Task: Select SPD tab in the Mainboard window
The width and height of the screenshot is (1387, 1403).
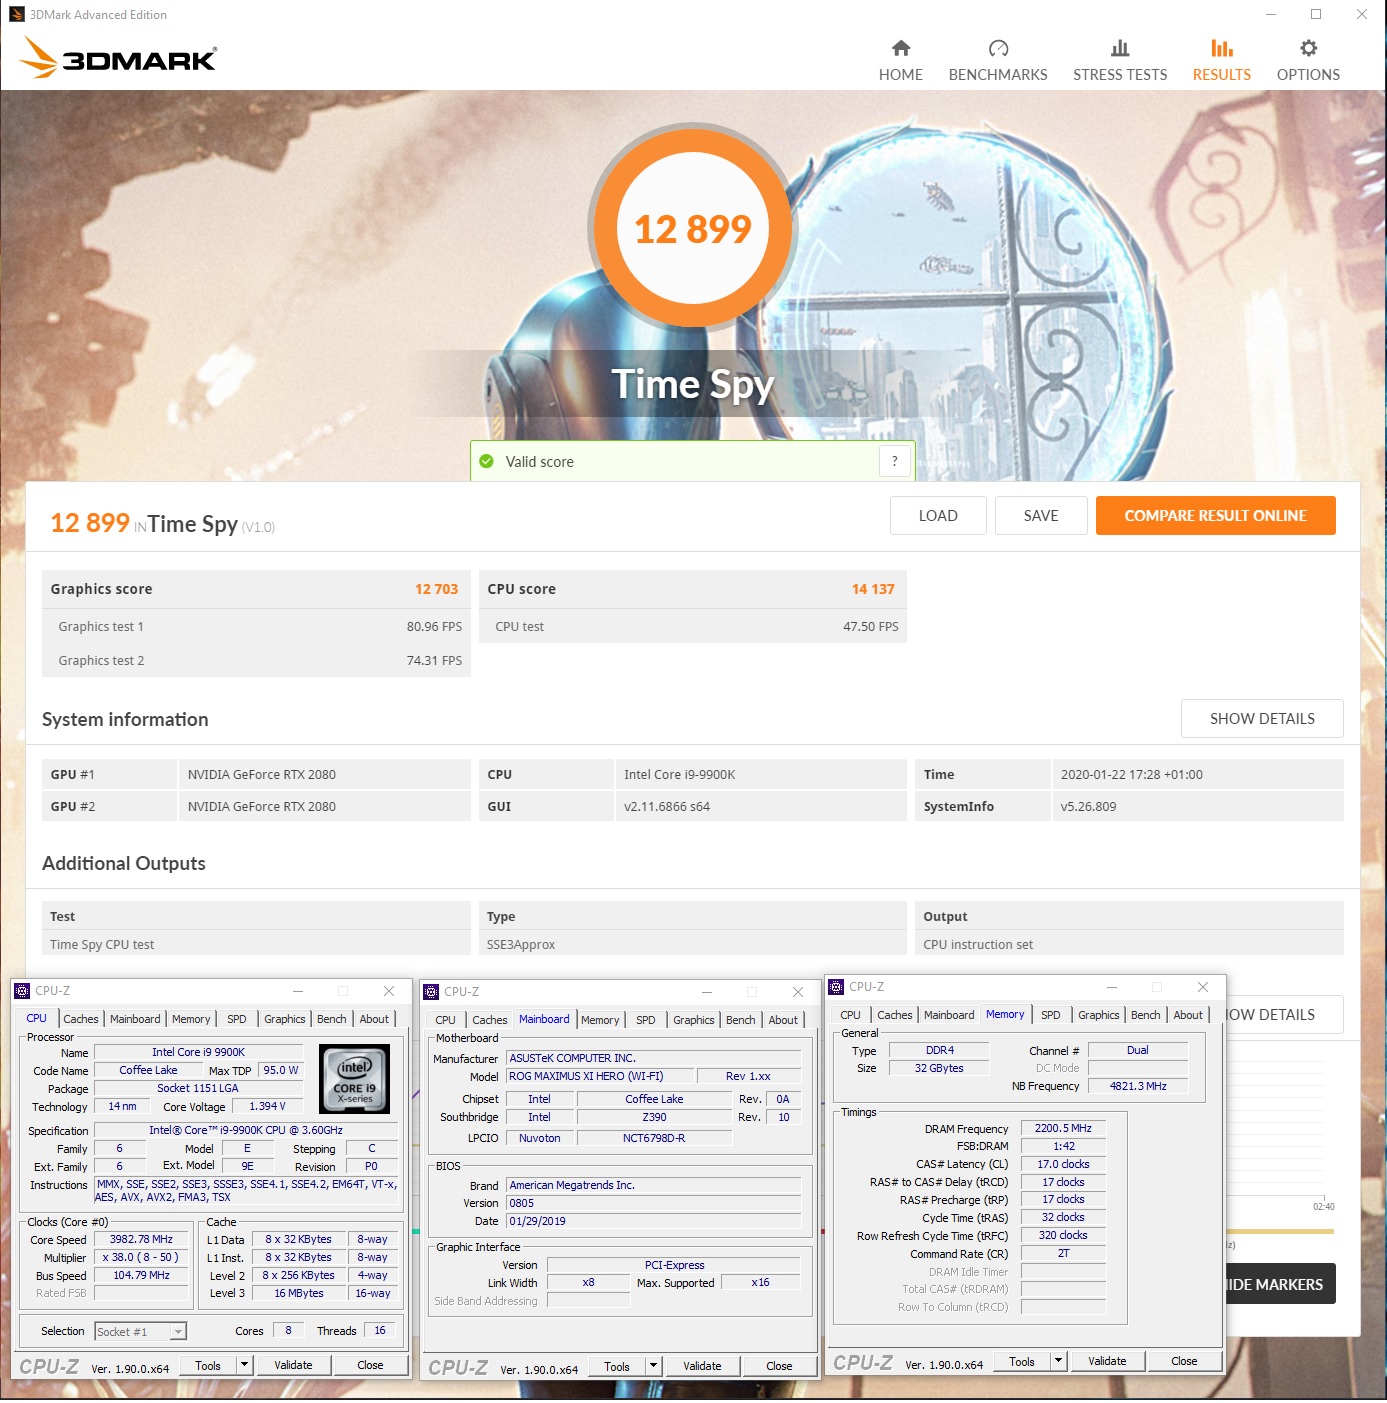Action: [646, 1020]
